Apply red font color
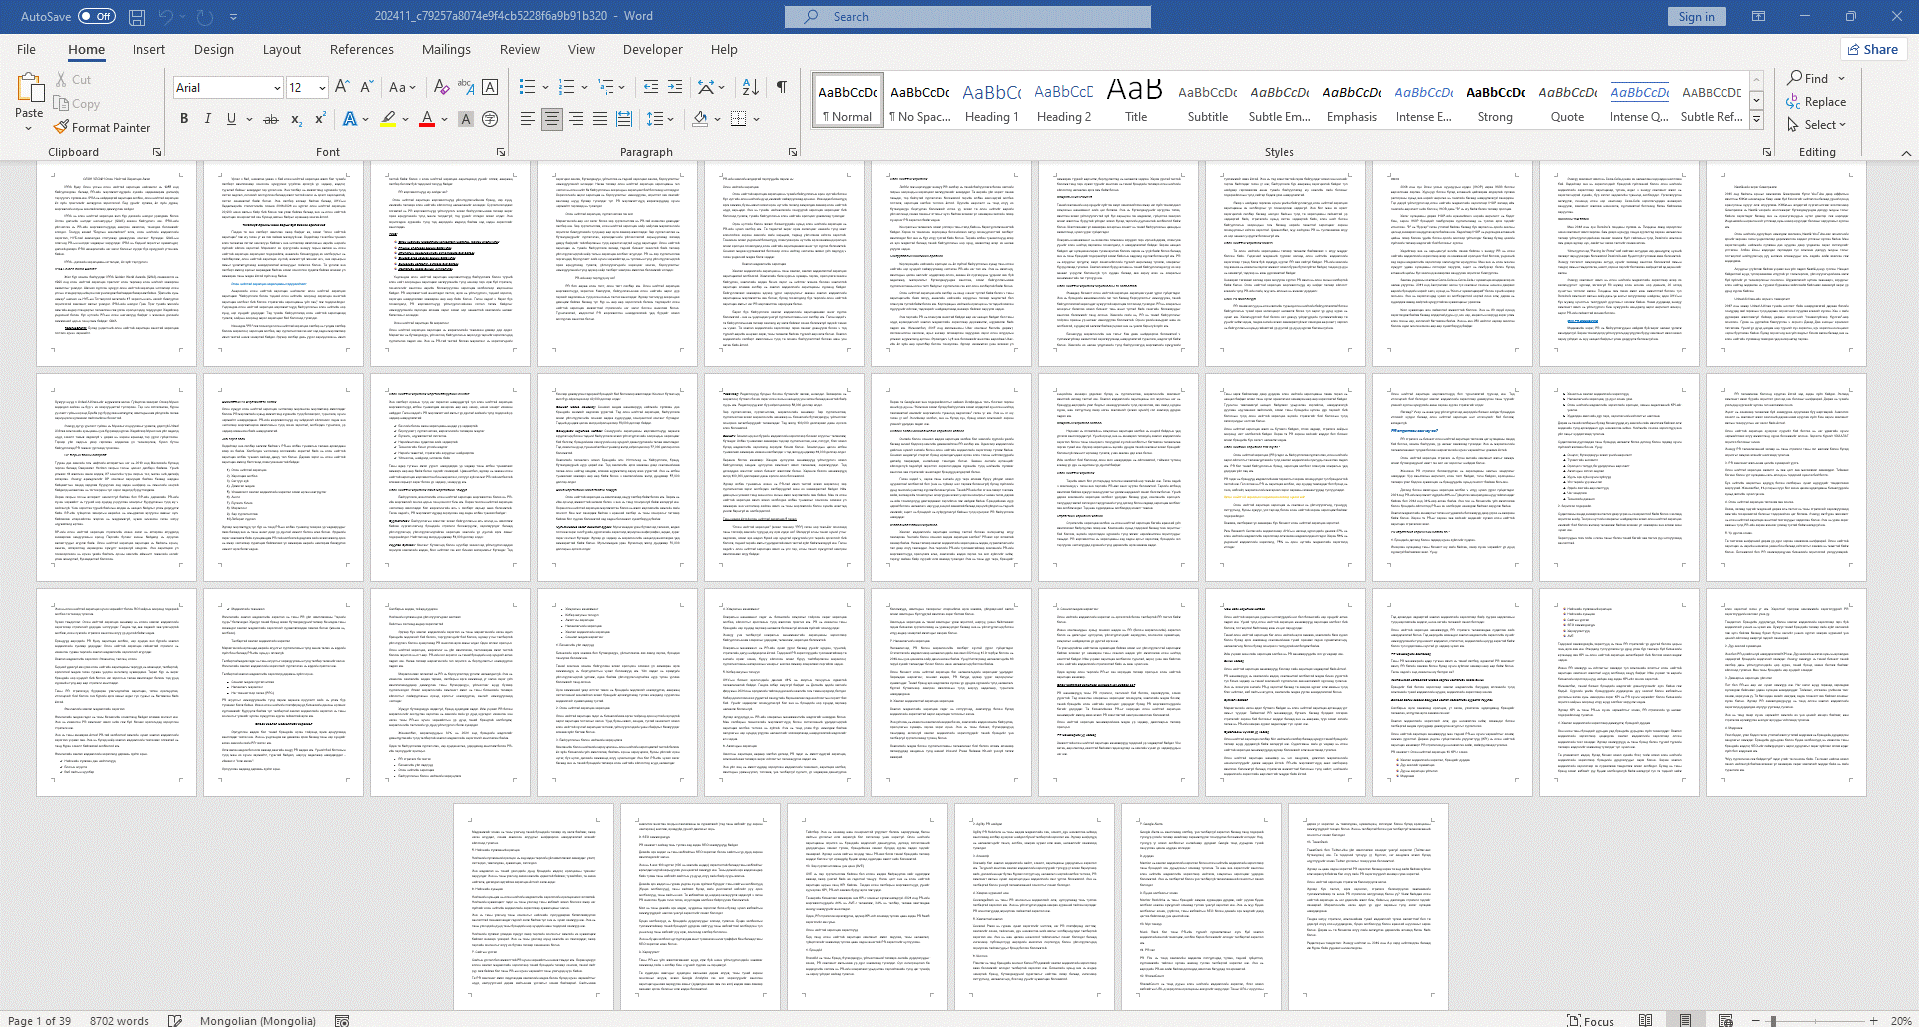This screenshot has height=1027, width=1919. pos(427,119)
